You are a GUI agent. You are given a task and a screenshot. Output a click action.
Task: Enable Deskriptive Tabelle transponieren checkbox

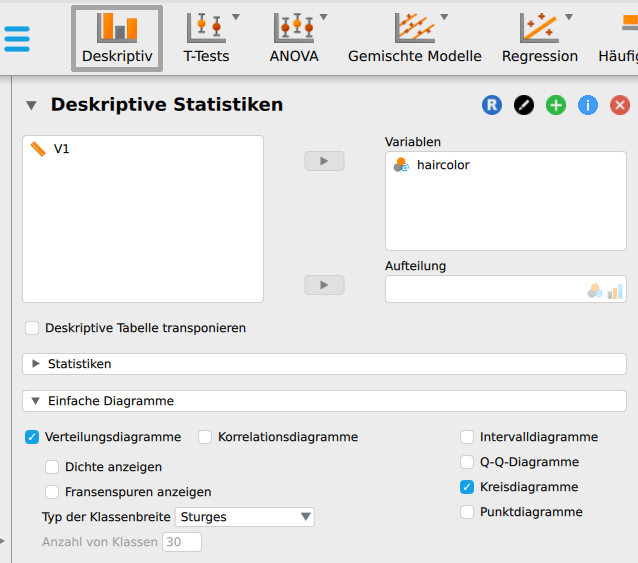[x=33, y=328]
